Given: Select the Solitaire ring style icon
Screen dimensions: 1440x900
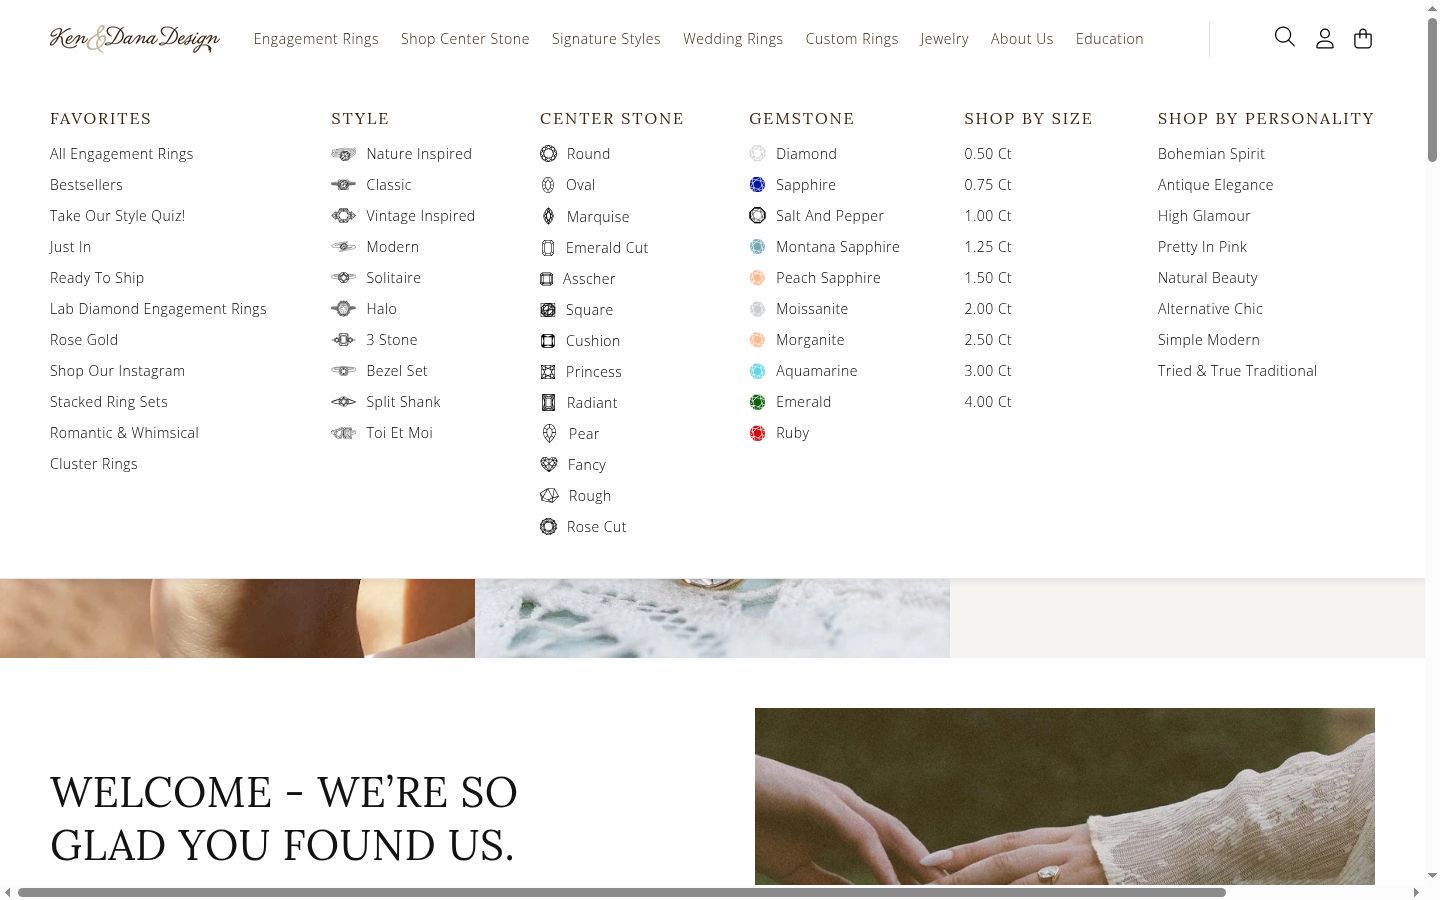Looking at the screenshot, I should (x=343, y=278).
